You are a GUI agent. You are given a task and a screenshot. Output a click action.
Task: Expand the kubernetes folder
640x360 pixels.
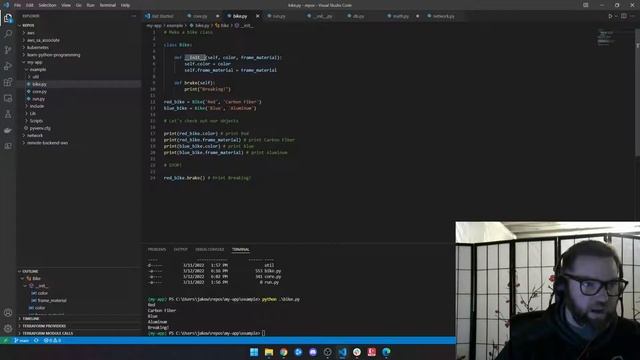(37, 47)
